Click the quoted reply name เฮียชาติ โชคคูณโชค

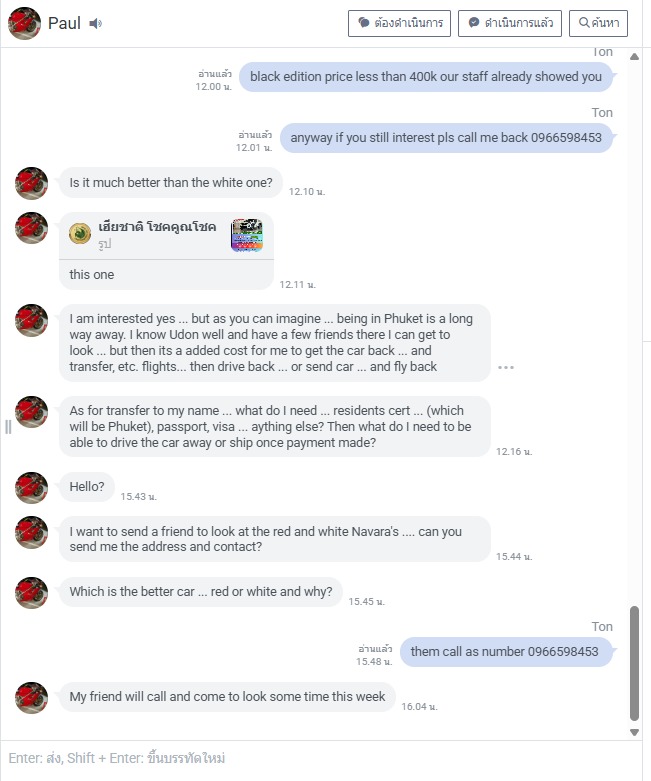click(x=157, y=227)
